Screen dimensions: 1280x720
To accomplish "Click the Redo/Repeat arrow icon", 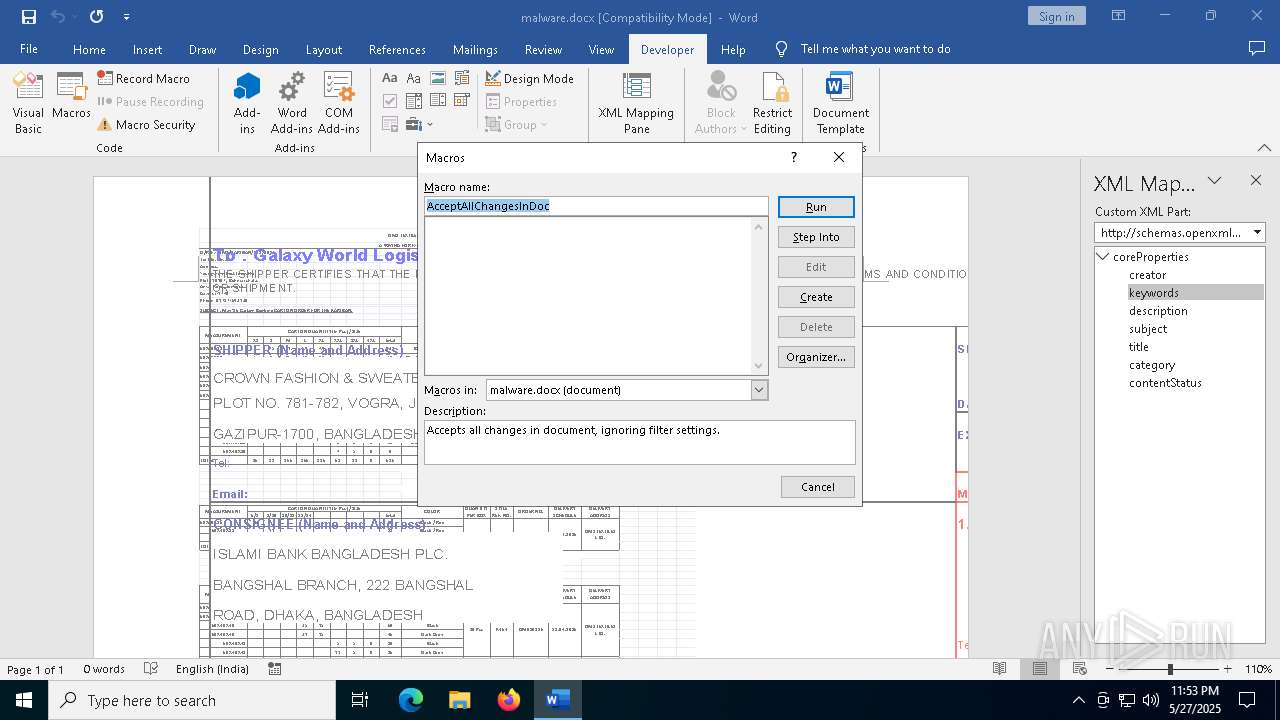I will point(96,17).
